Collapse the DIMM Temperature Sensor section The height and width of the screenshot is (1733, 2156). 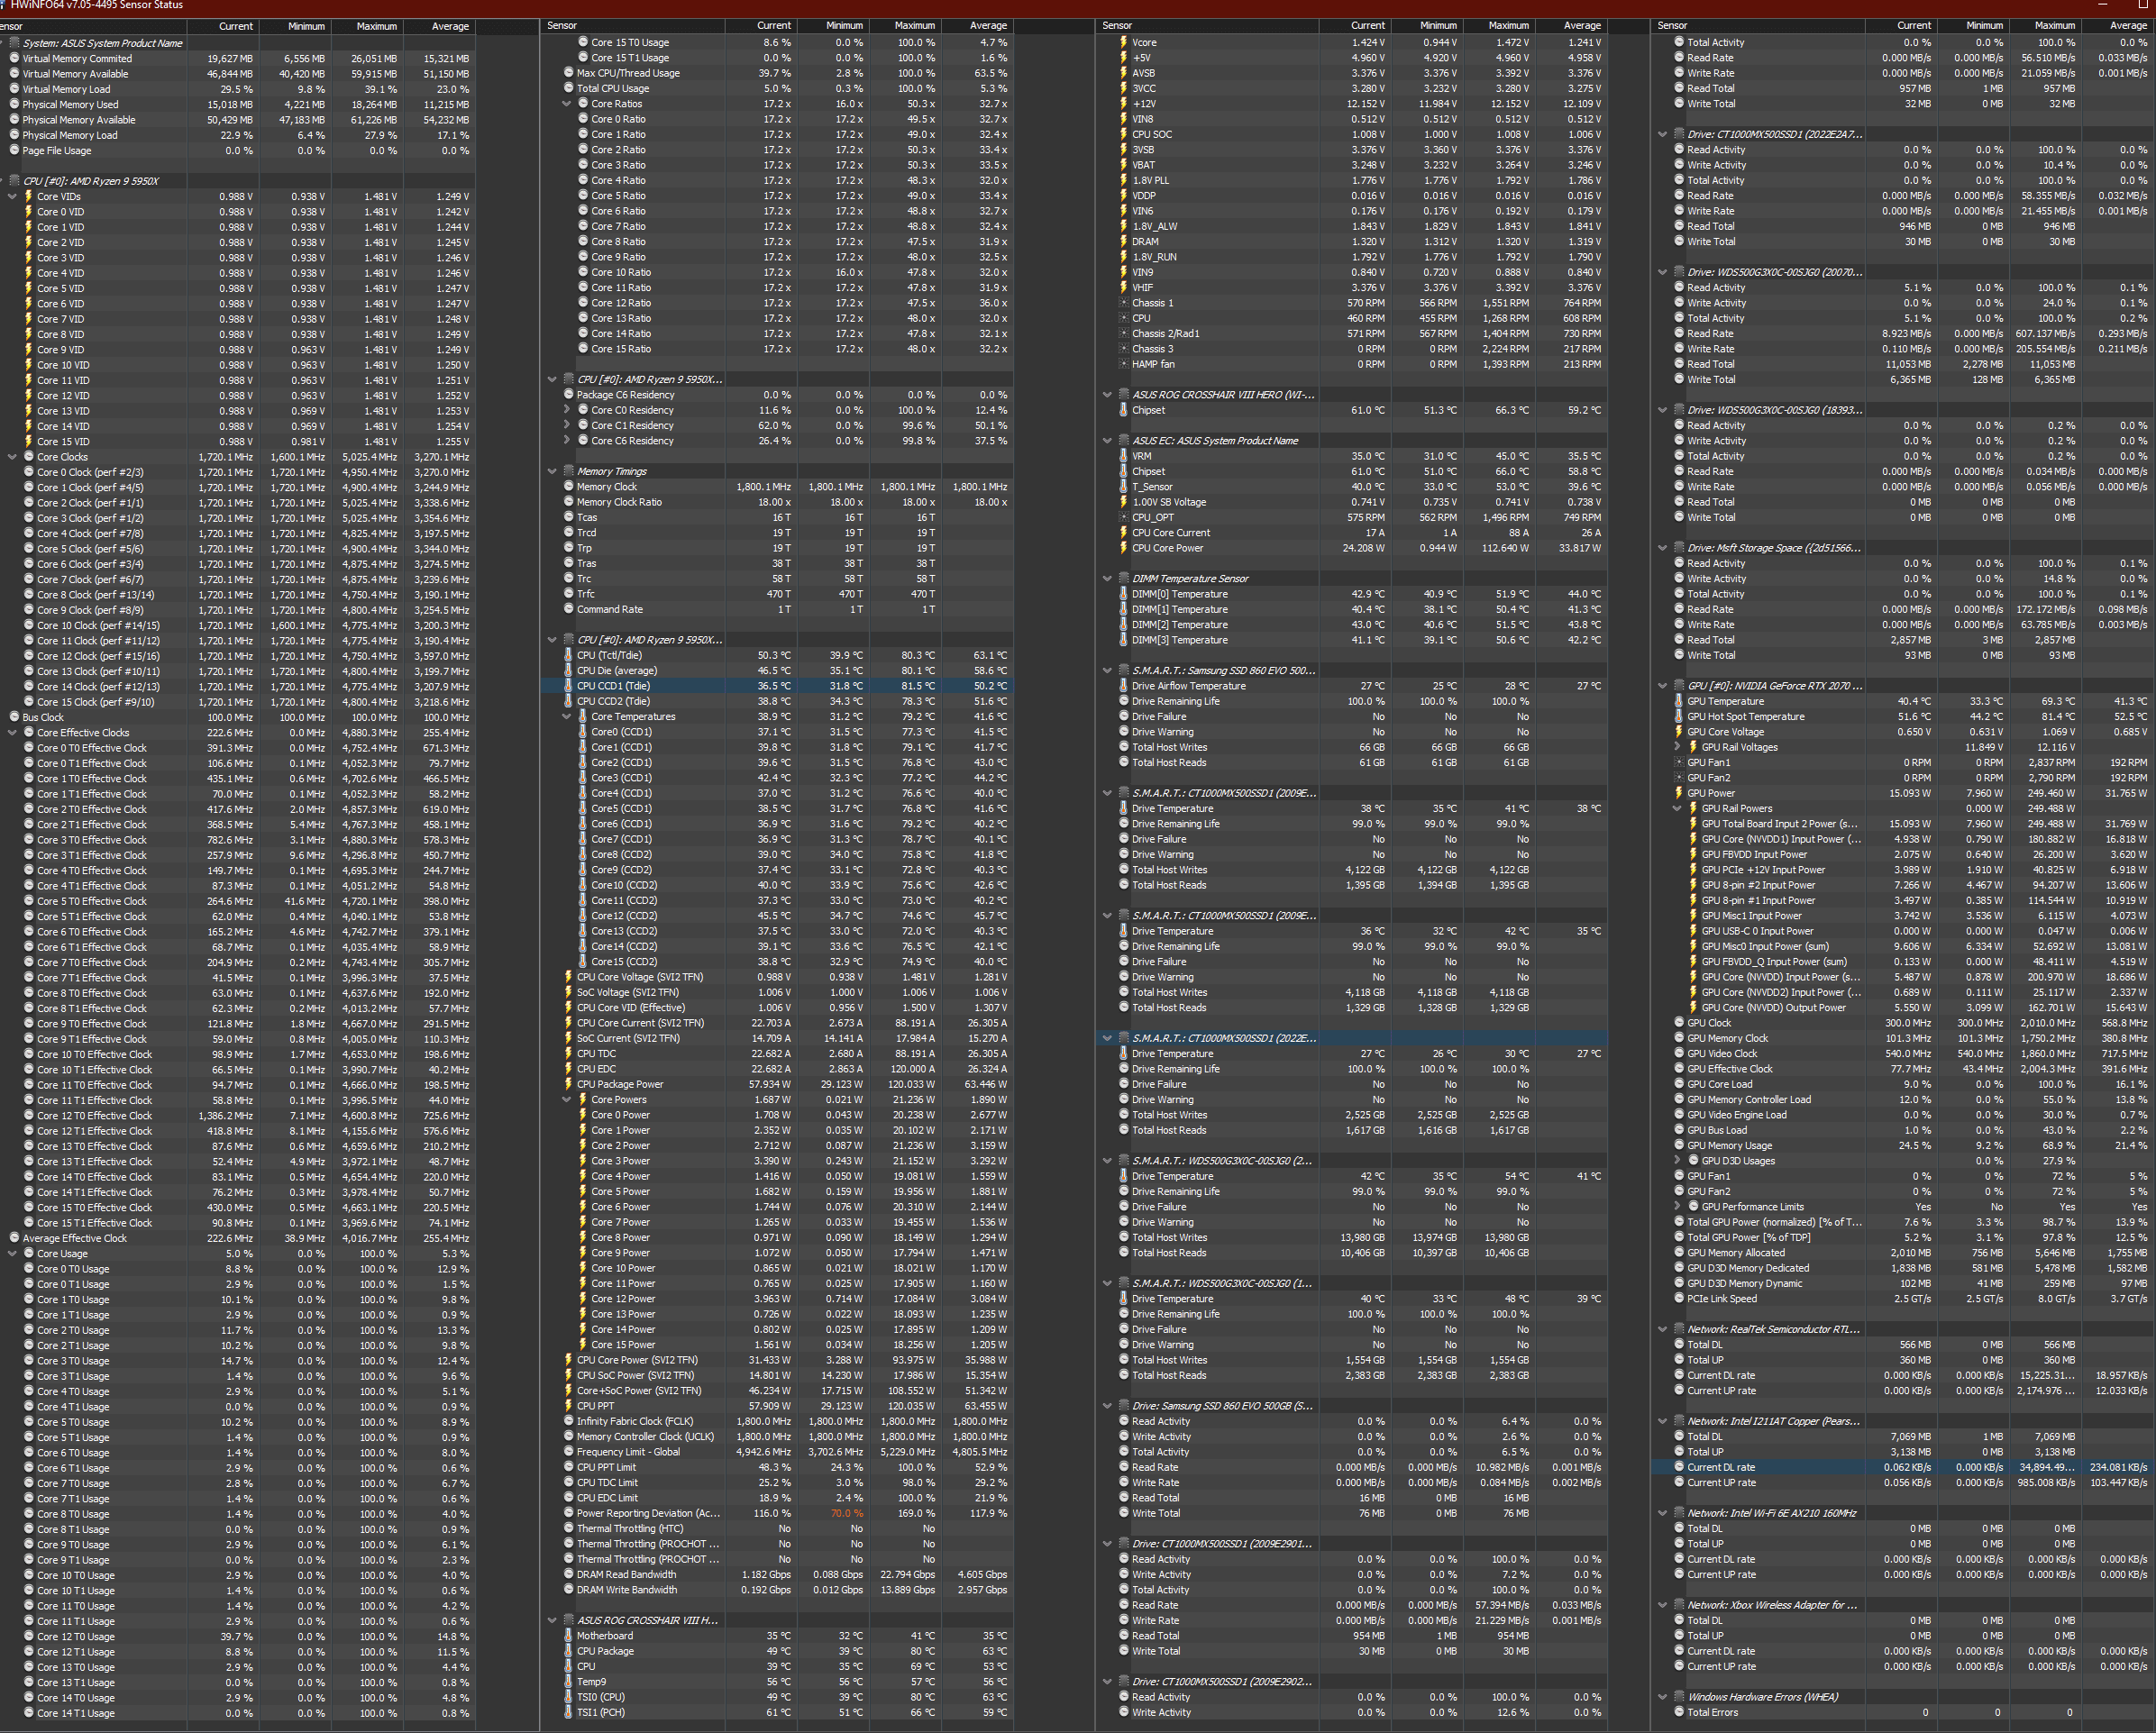click(1107, 579)
